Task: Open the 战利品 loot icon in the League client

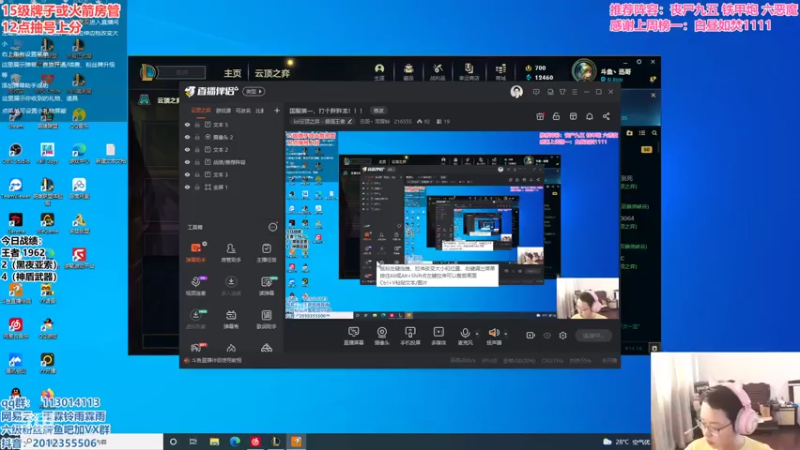Action: (438, 71)
